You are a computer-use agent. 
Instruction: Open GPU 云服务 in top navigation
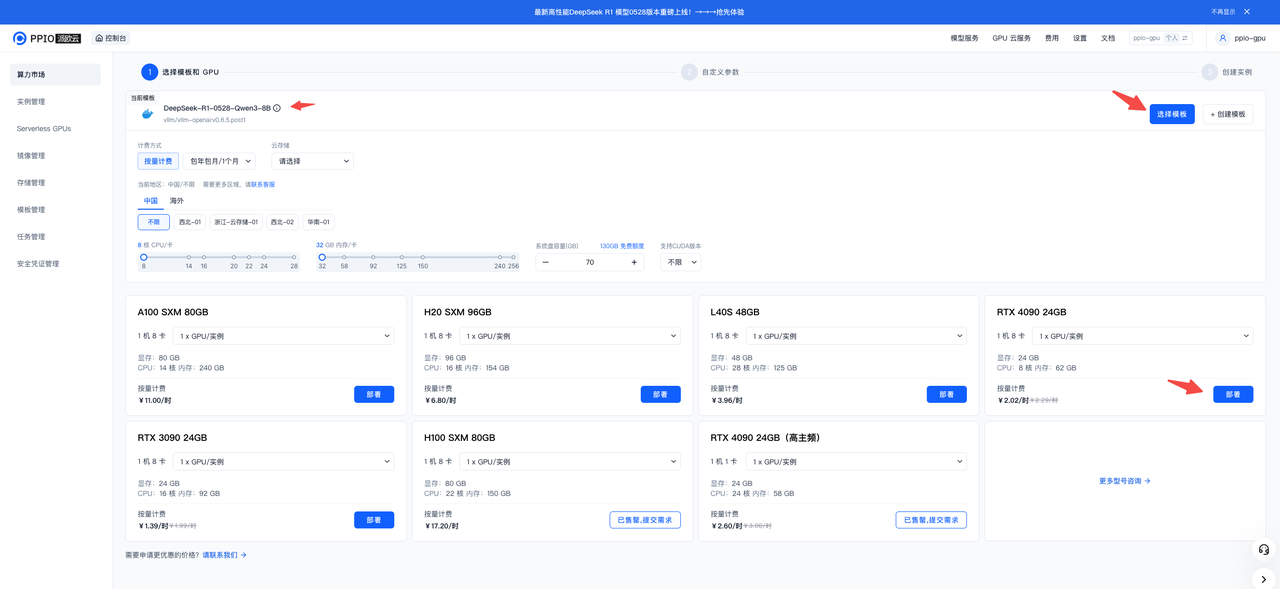(x=1011, y=38)
